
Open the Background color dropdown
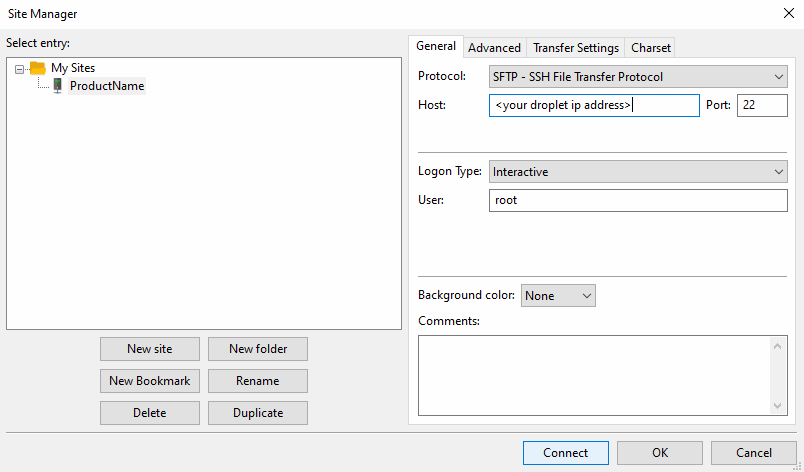coord(558,296)
